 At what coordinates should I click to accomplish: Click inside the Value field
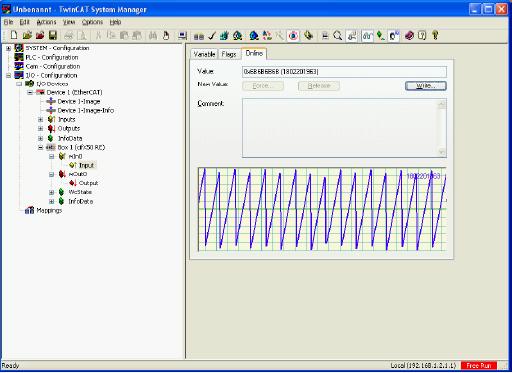(x=344, y=72)
